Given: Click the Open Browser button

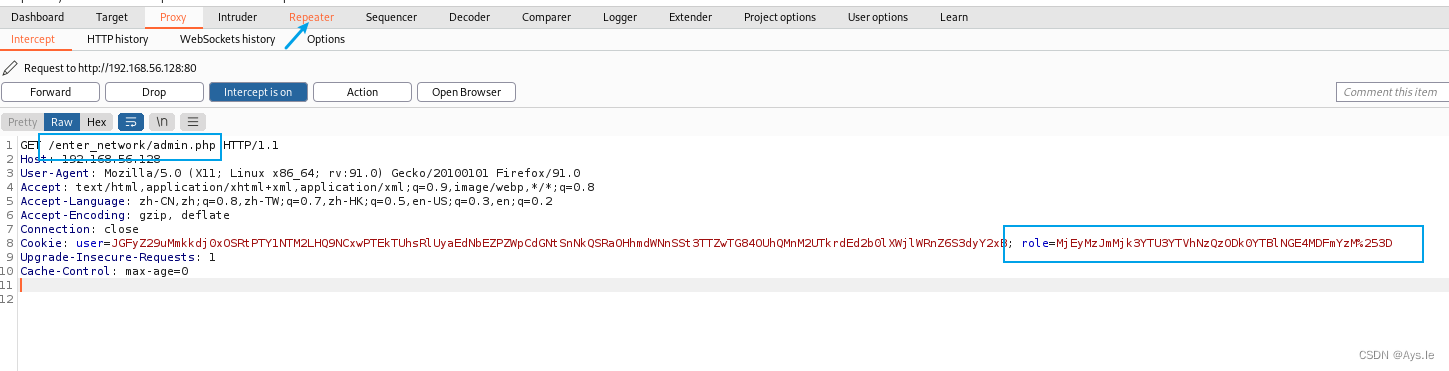Looking at the screenshot, I should [x=466, y=92].
